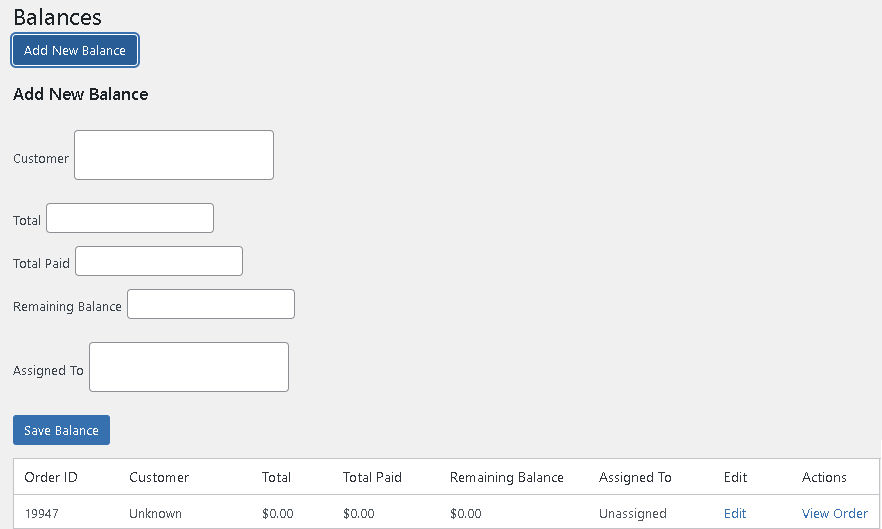Click the Order ID column header
The height and width of the screenshot is (529, 882).
pos(51,477)
